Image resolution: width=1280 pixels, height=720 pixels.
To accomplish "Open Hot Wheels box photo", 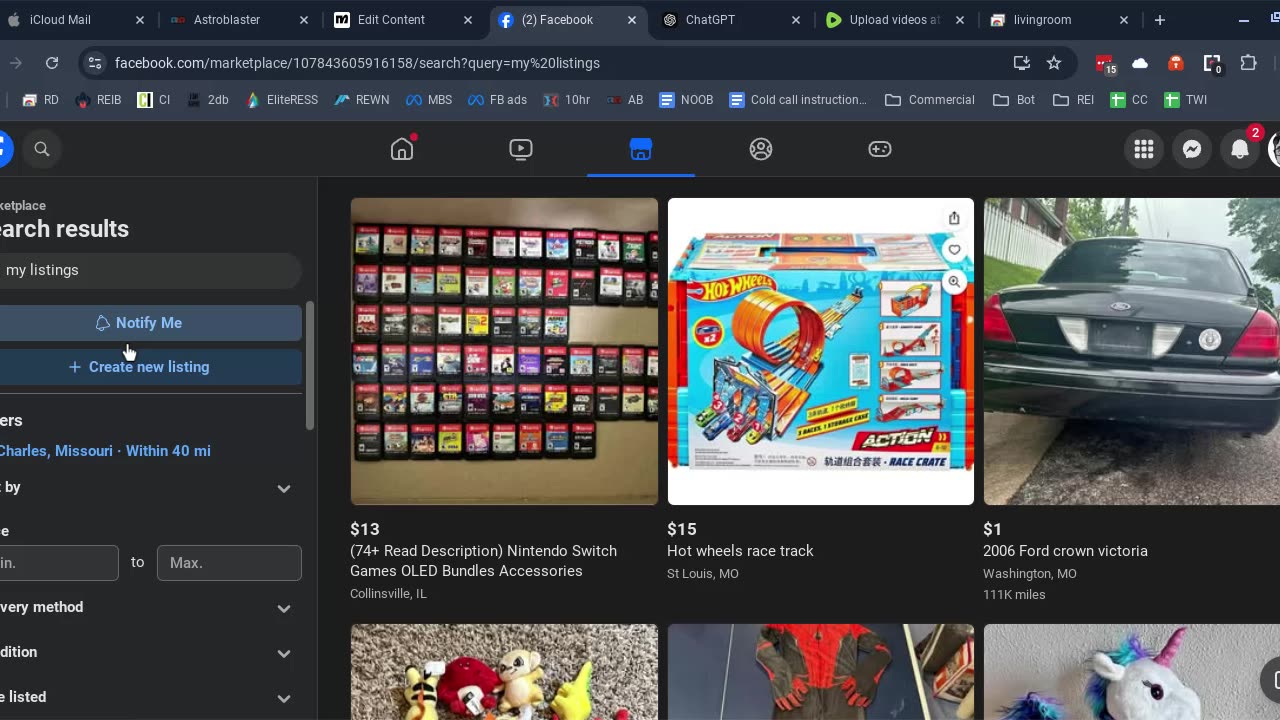I will 821,351.
